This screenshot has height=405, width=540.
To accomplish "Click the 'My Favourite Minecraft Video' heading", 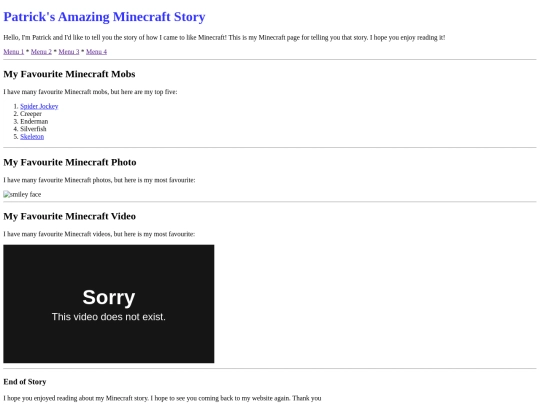I will [x=70, y=216].
